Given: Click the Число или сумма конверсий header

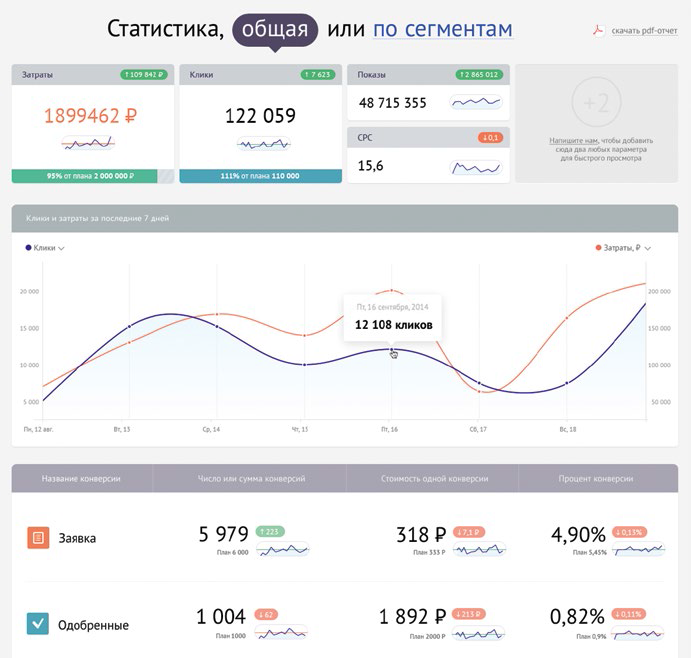Looking at the screenshot, I should click(251, 478).
